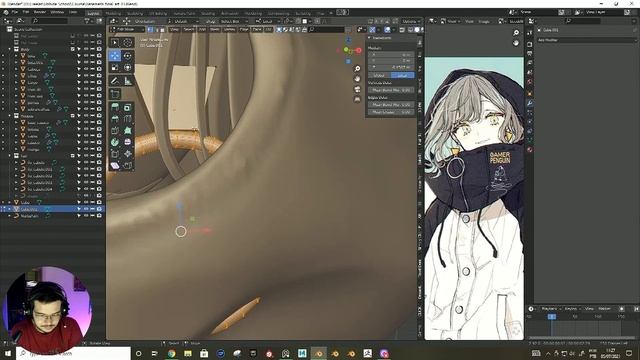
Task: Open the Render menu
Action: click(x=40, y=12)
